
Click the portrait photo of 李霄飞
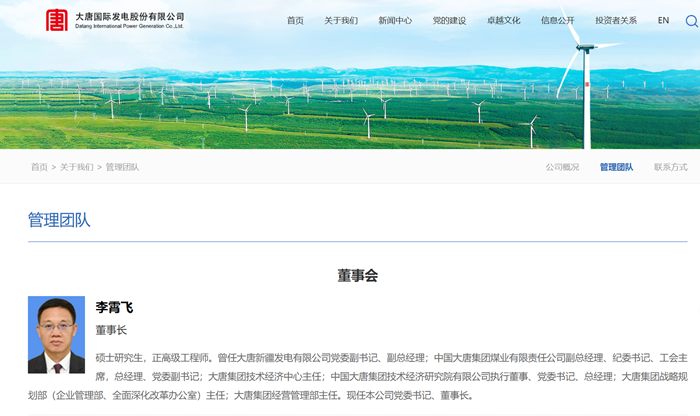click(56, 335)
